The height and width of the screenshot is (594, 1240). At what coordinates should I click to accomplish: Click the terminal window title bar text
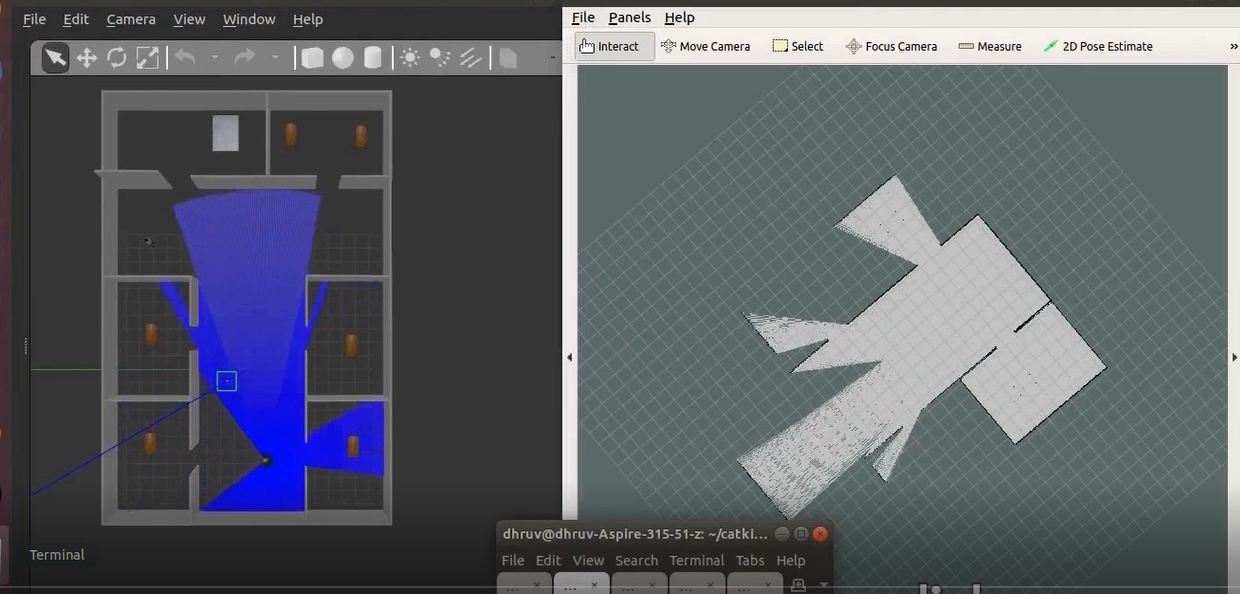[x=635, y=534]
